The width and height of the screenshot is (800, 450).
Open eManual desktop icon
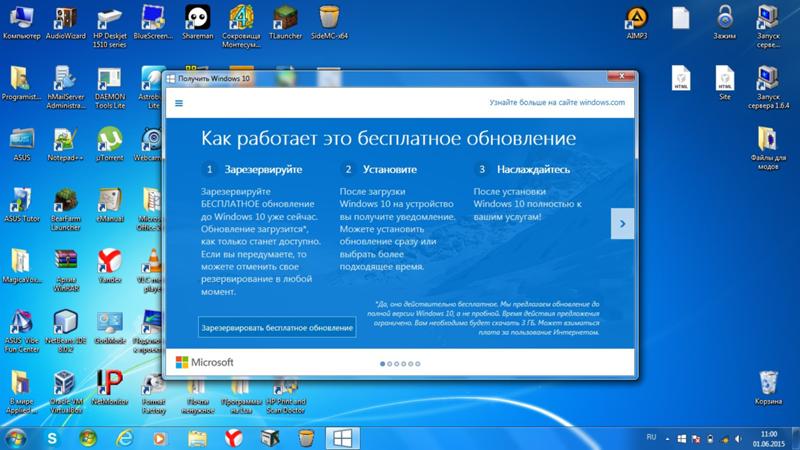click(109, 205)
